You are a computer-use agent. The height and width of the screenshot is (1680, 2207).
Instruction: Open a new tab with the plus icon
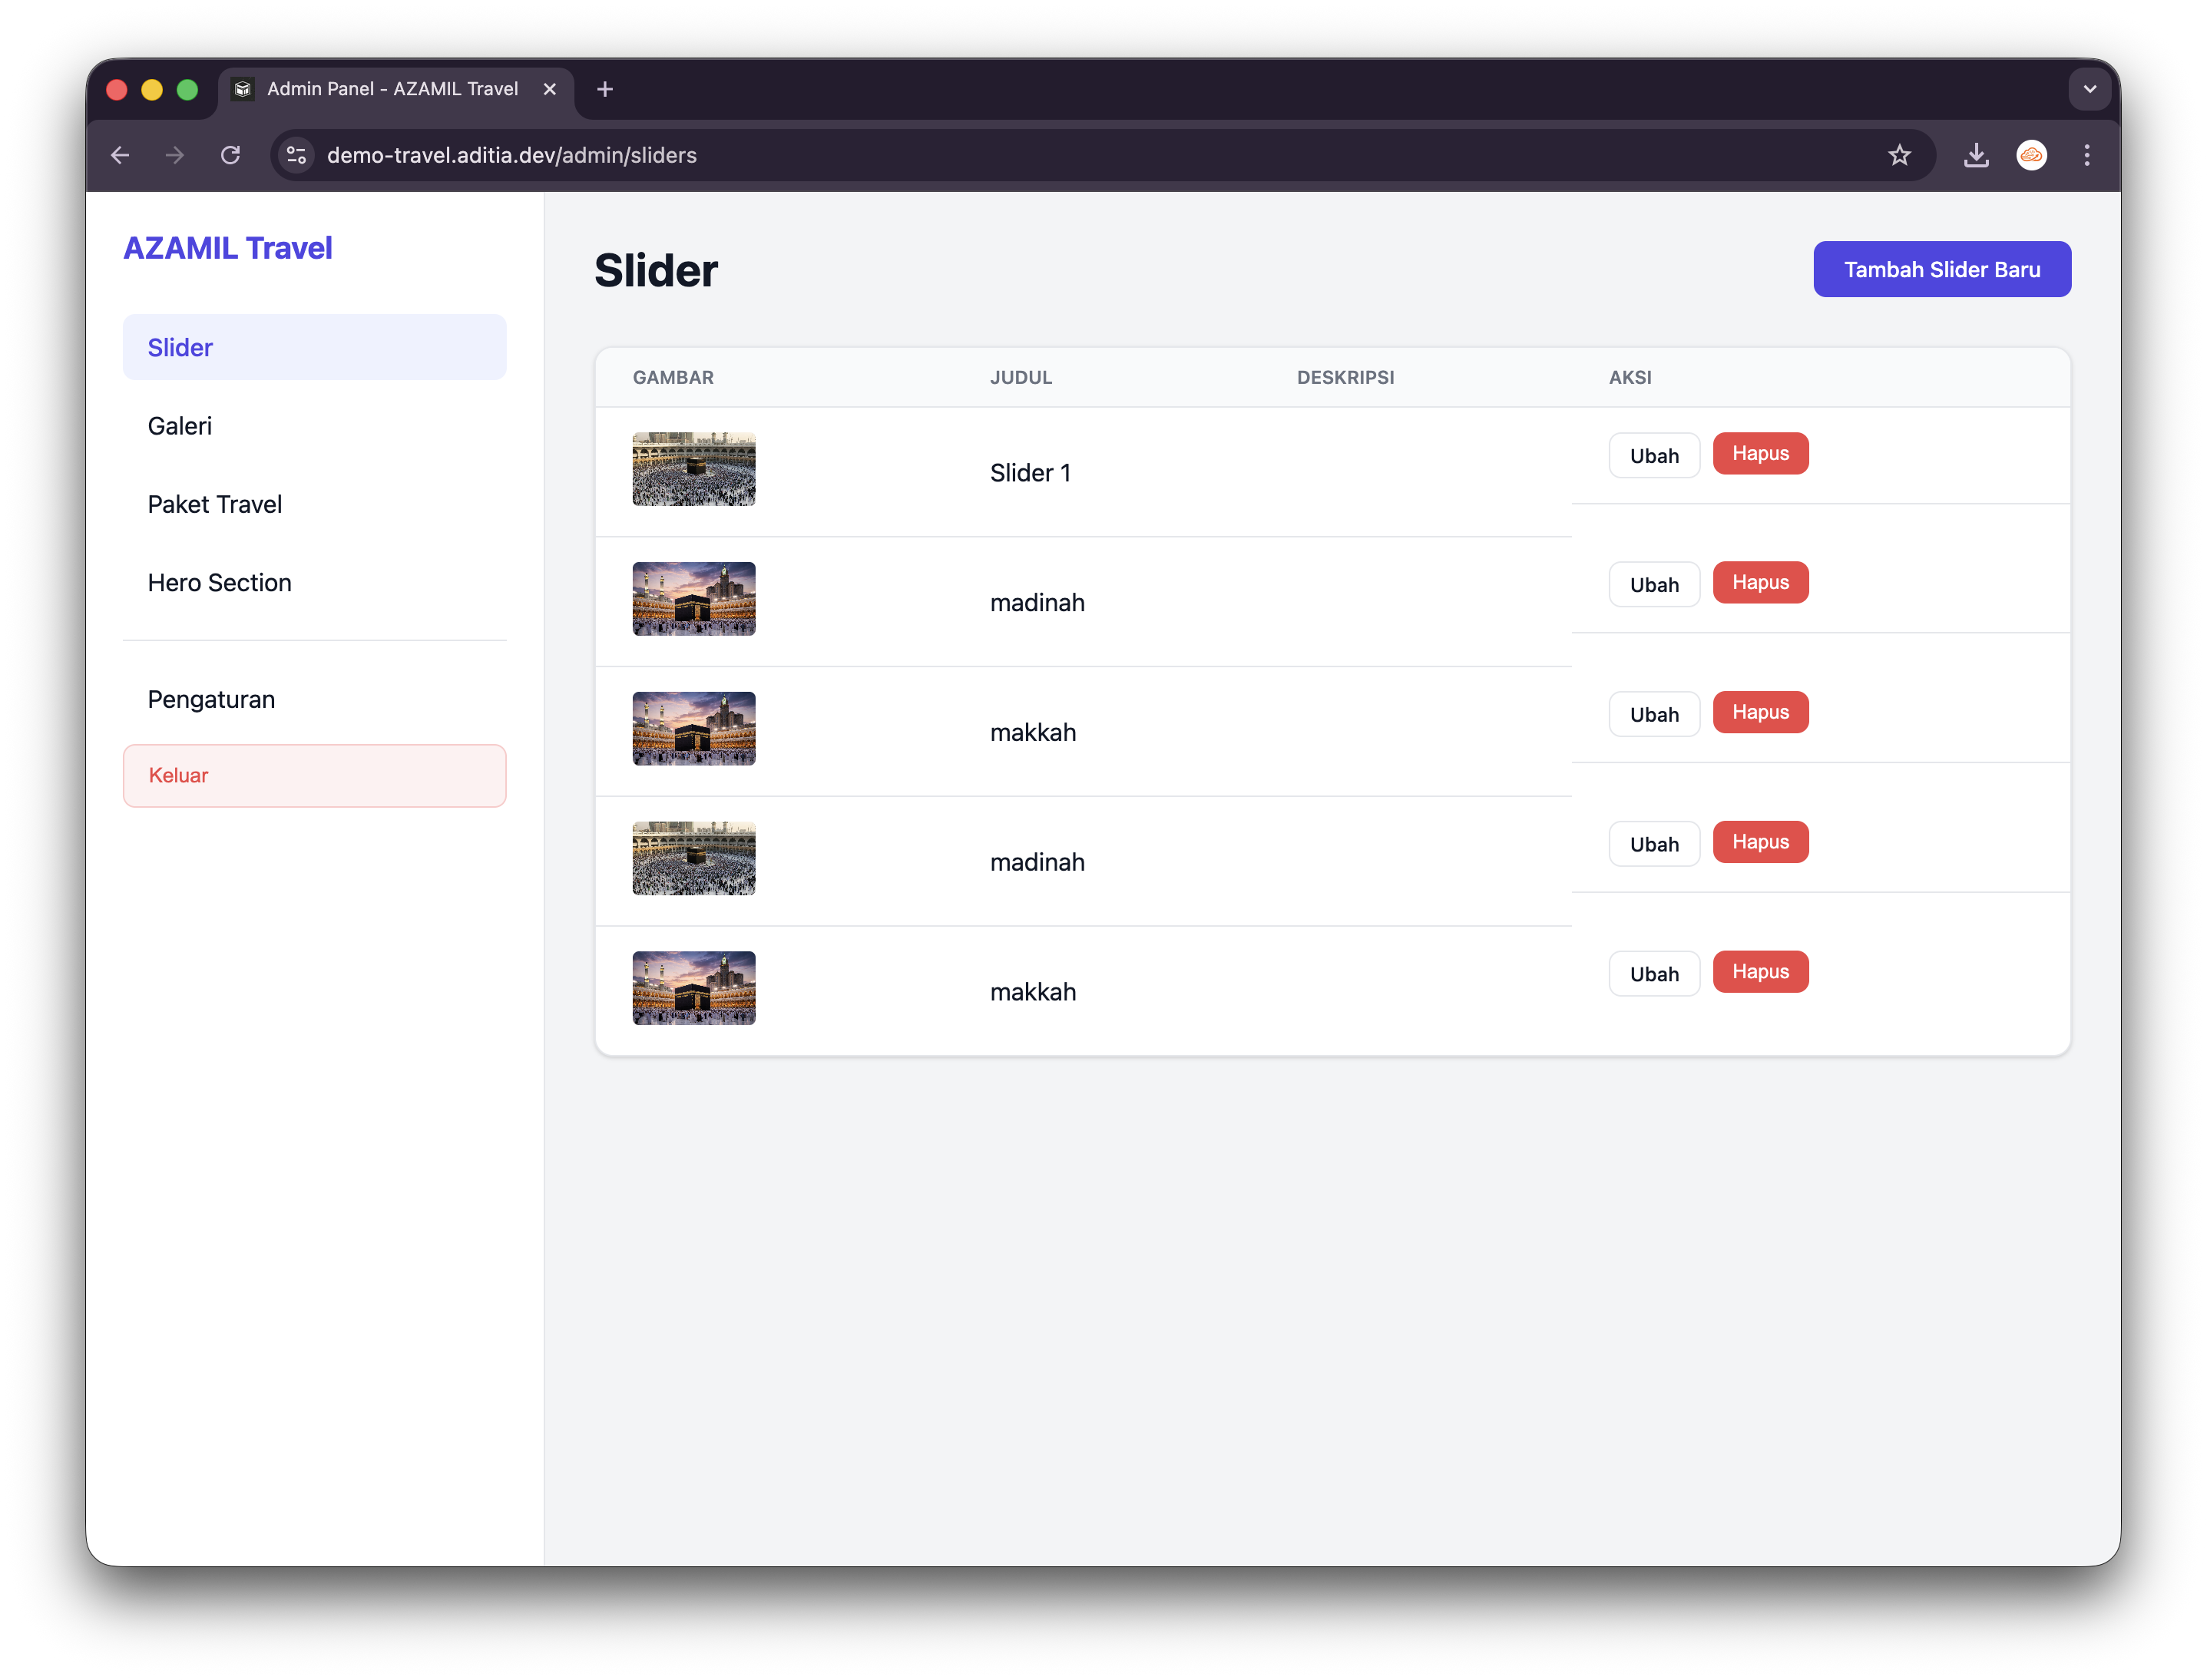605,89
